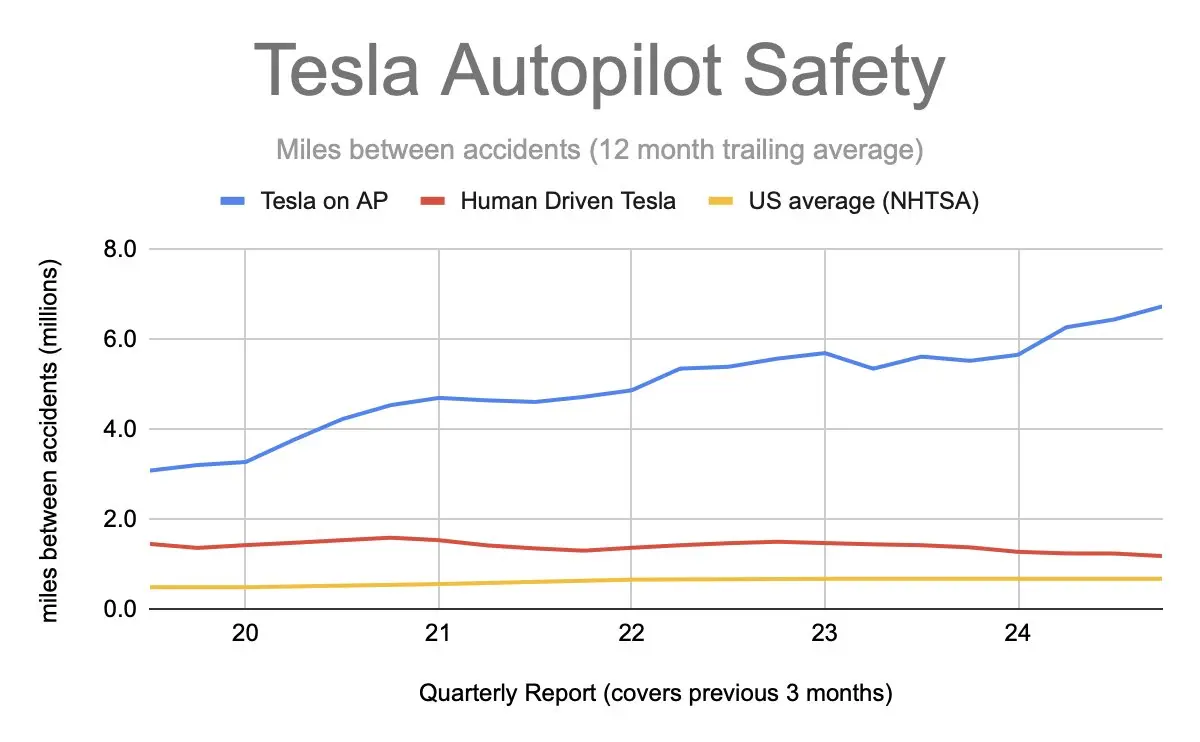The height and width of the screenshot is (742, 1200).
Task: Select the "Quarterly Report" horizontal axis title
Action: pyautogui.click(x=655, y=694)
